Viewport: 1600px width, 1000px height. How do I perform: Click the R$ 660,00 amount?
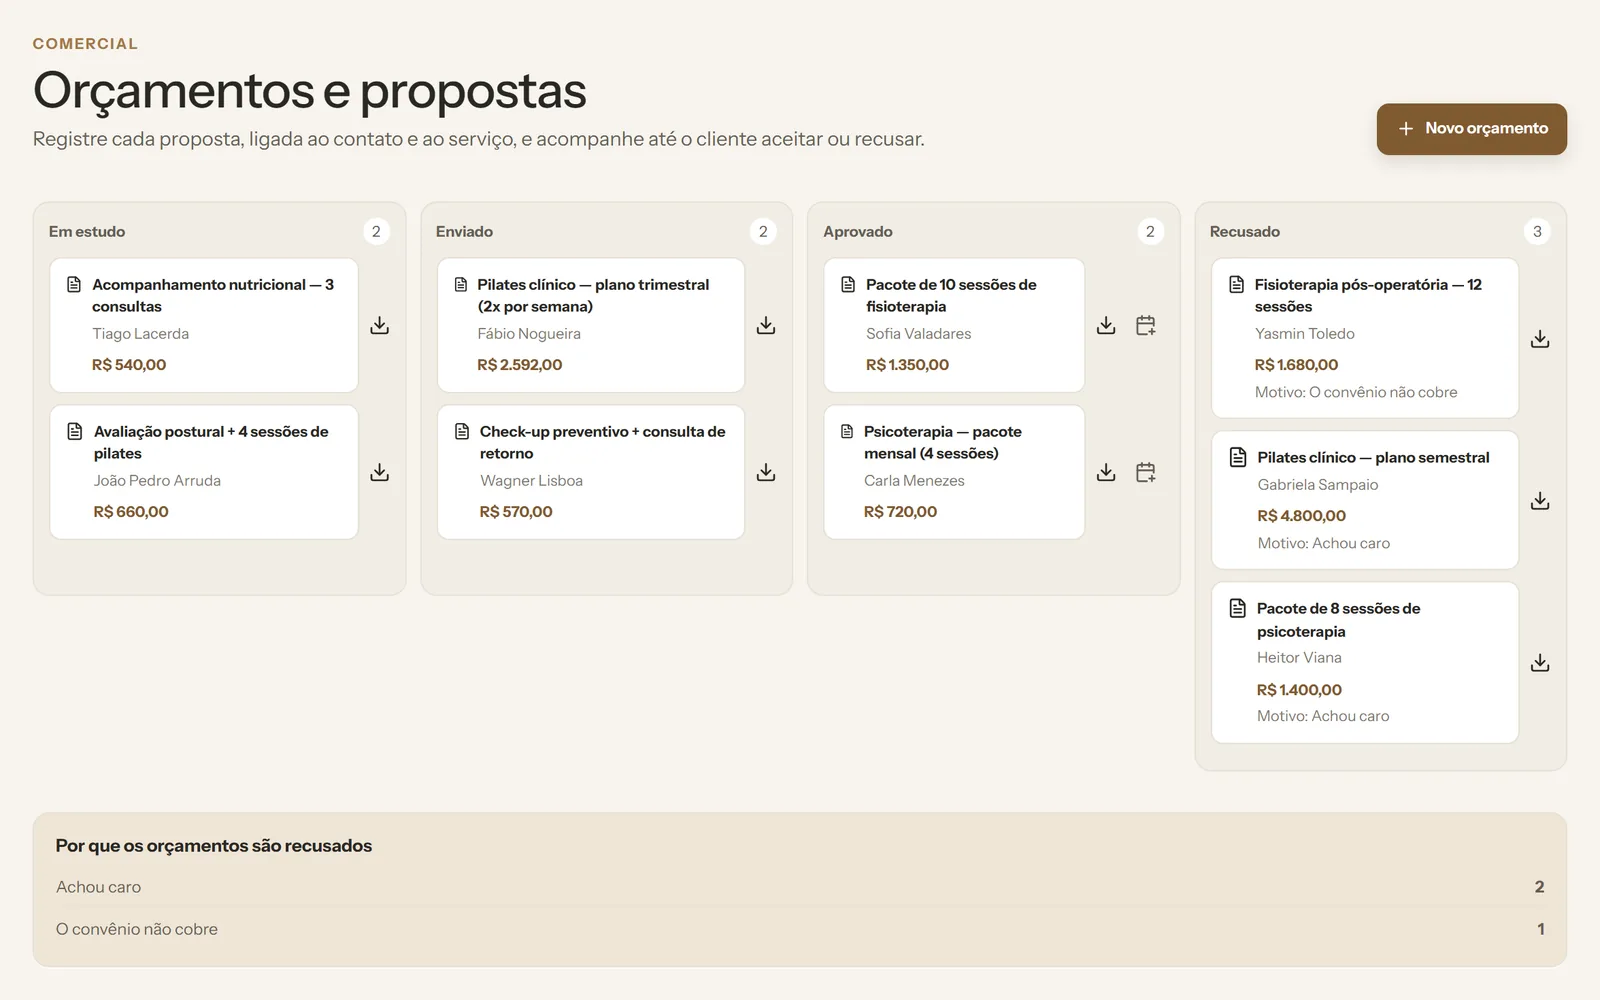point(131,512)
